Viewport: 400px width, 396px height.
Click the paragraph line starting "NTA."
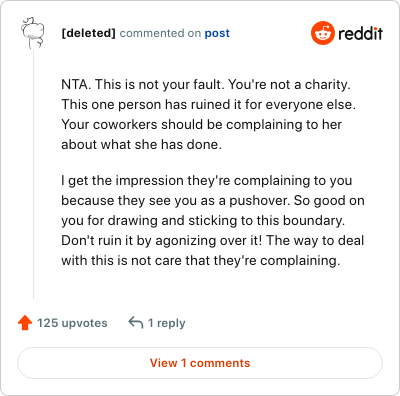(x=206, y=85)
